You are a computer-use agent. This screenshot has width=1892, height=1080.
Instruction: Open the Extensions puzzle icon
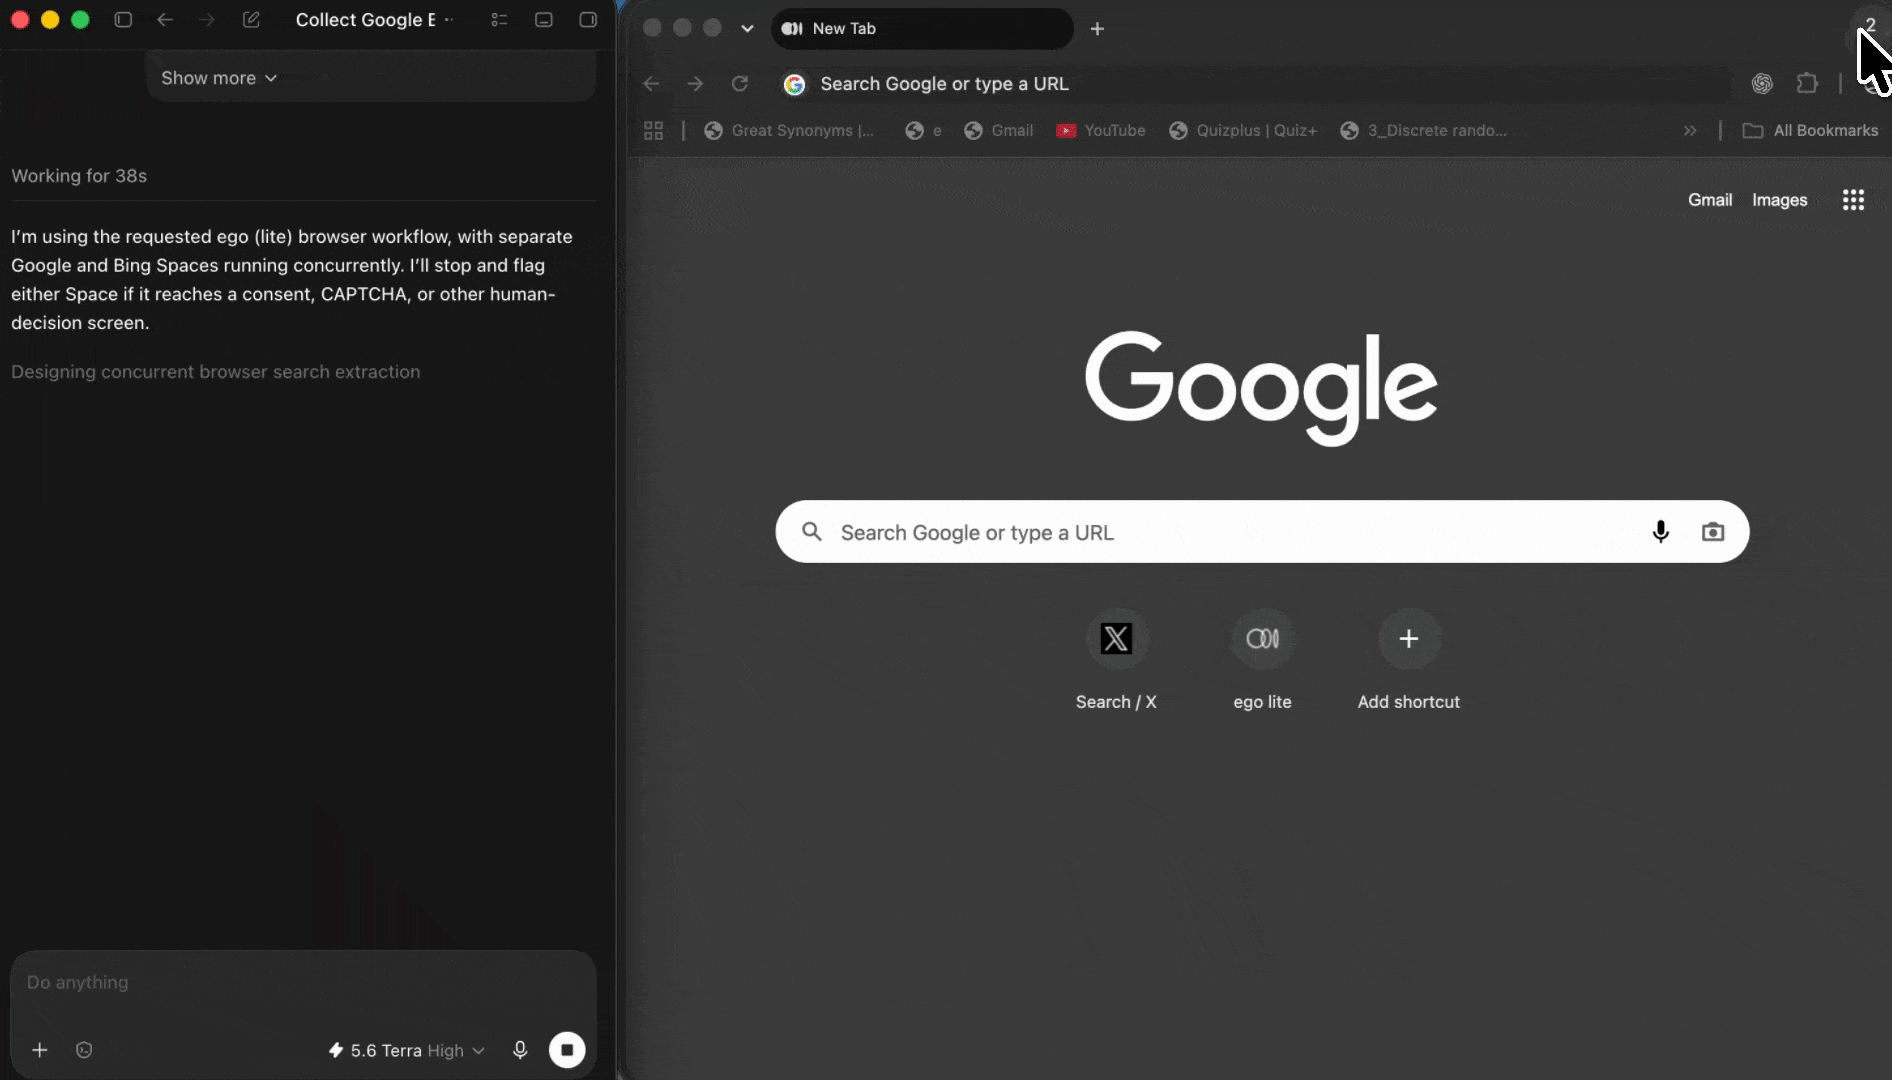coord(1807,84)
